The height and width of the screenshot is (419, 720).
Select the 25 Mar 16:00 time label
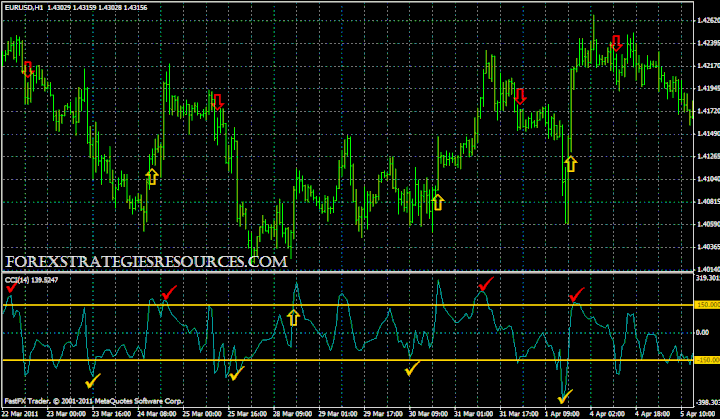(247, 413)
